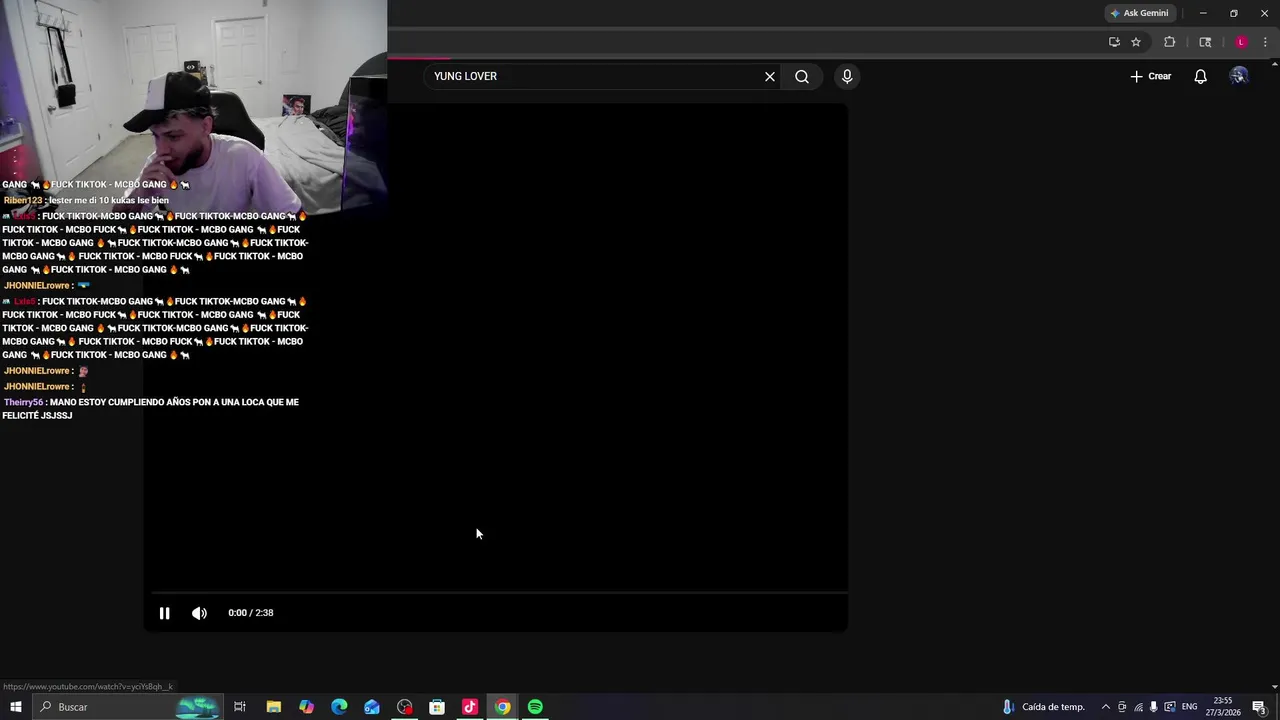1280x720 pixels.
Task: Click the YouTube search magnifier button
Action: coord(802,76)
